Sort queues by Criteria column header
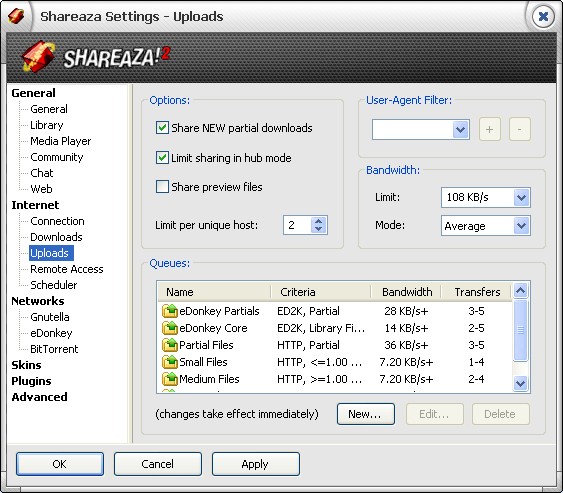563x493 pixels. click(x=321, y=292)
